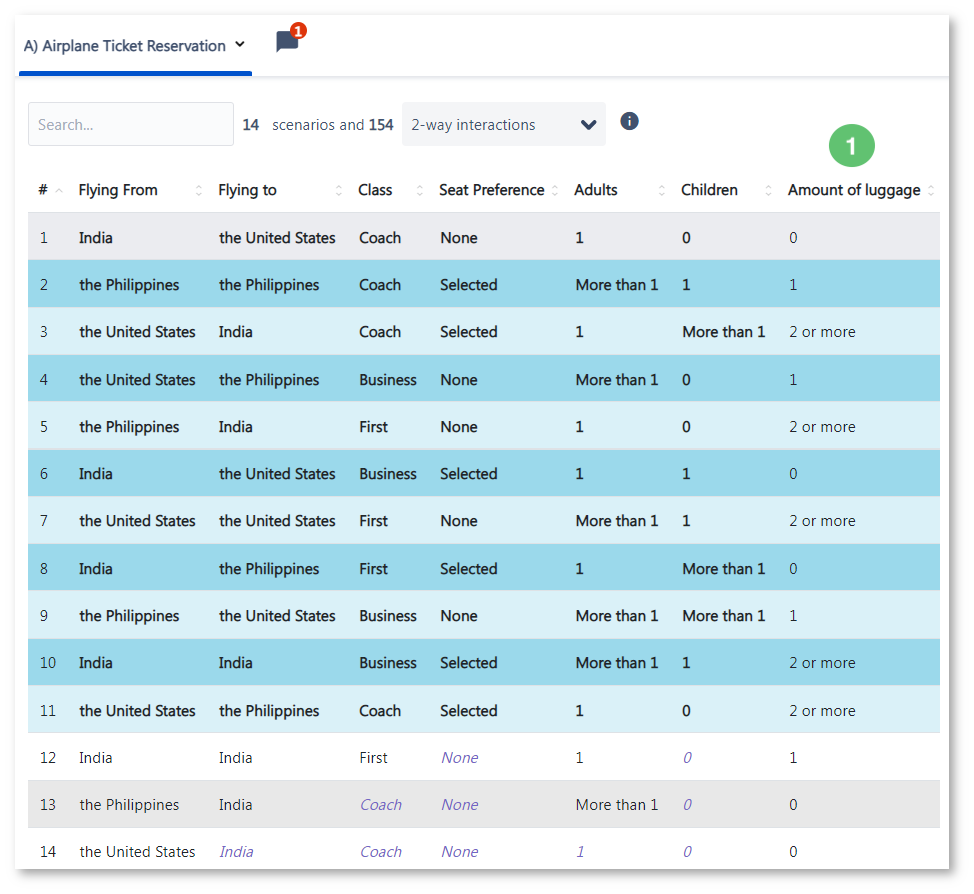Click italic 'Coach' class in row 13

click(x=381, y=805)
